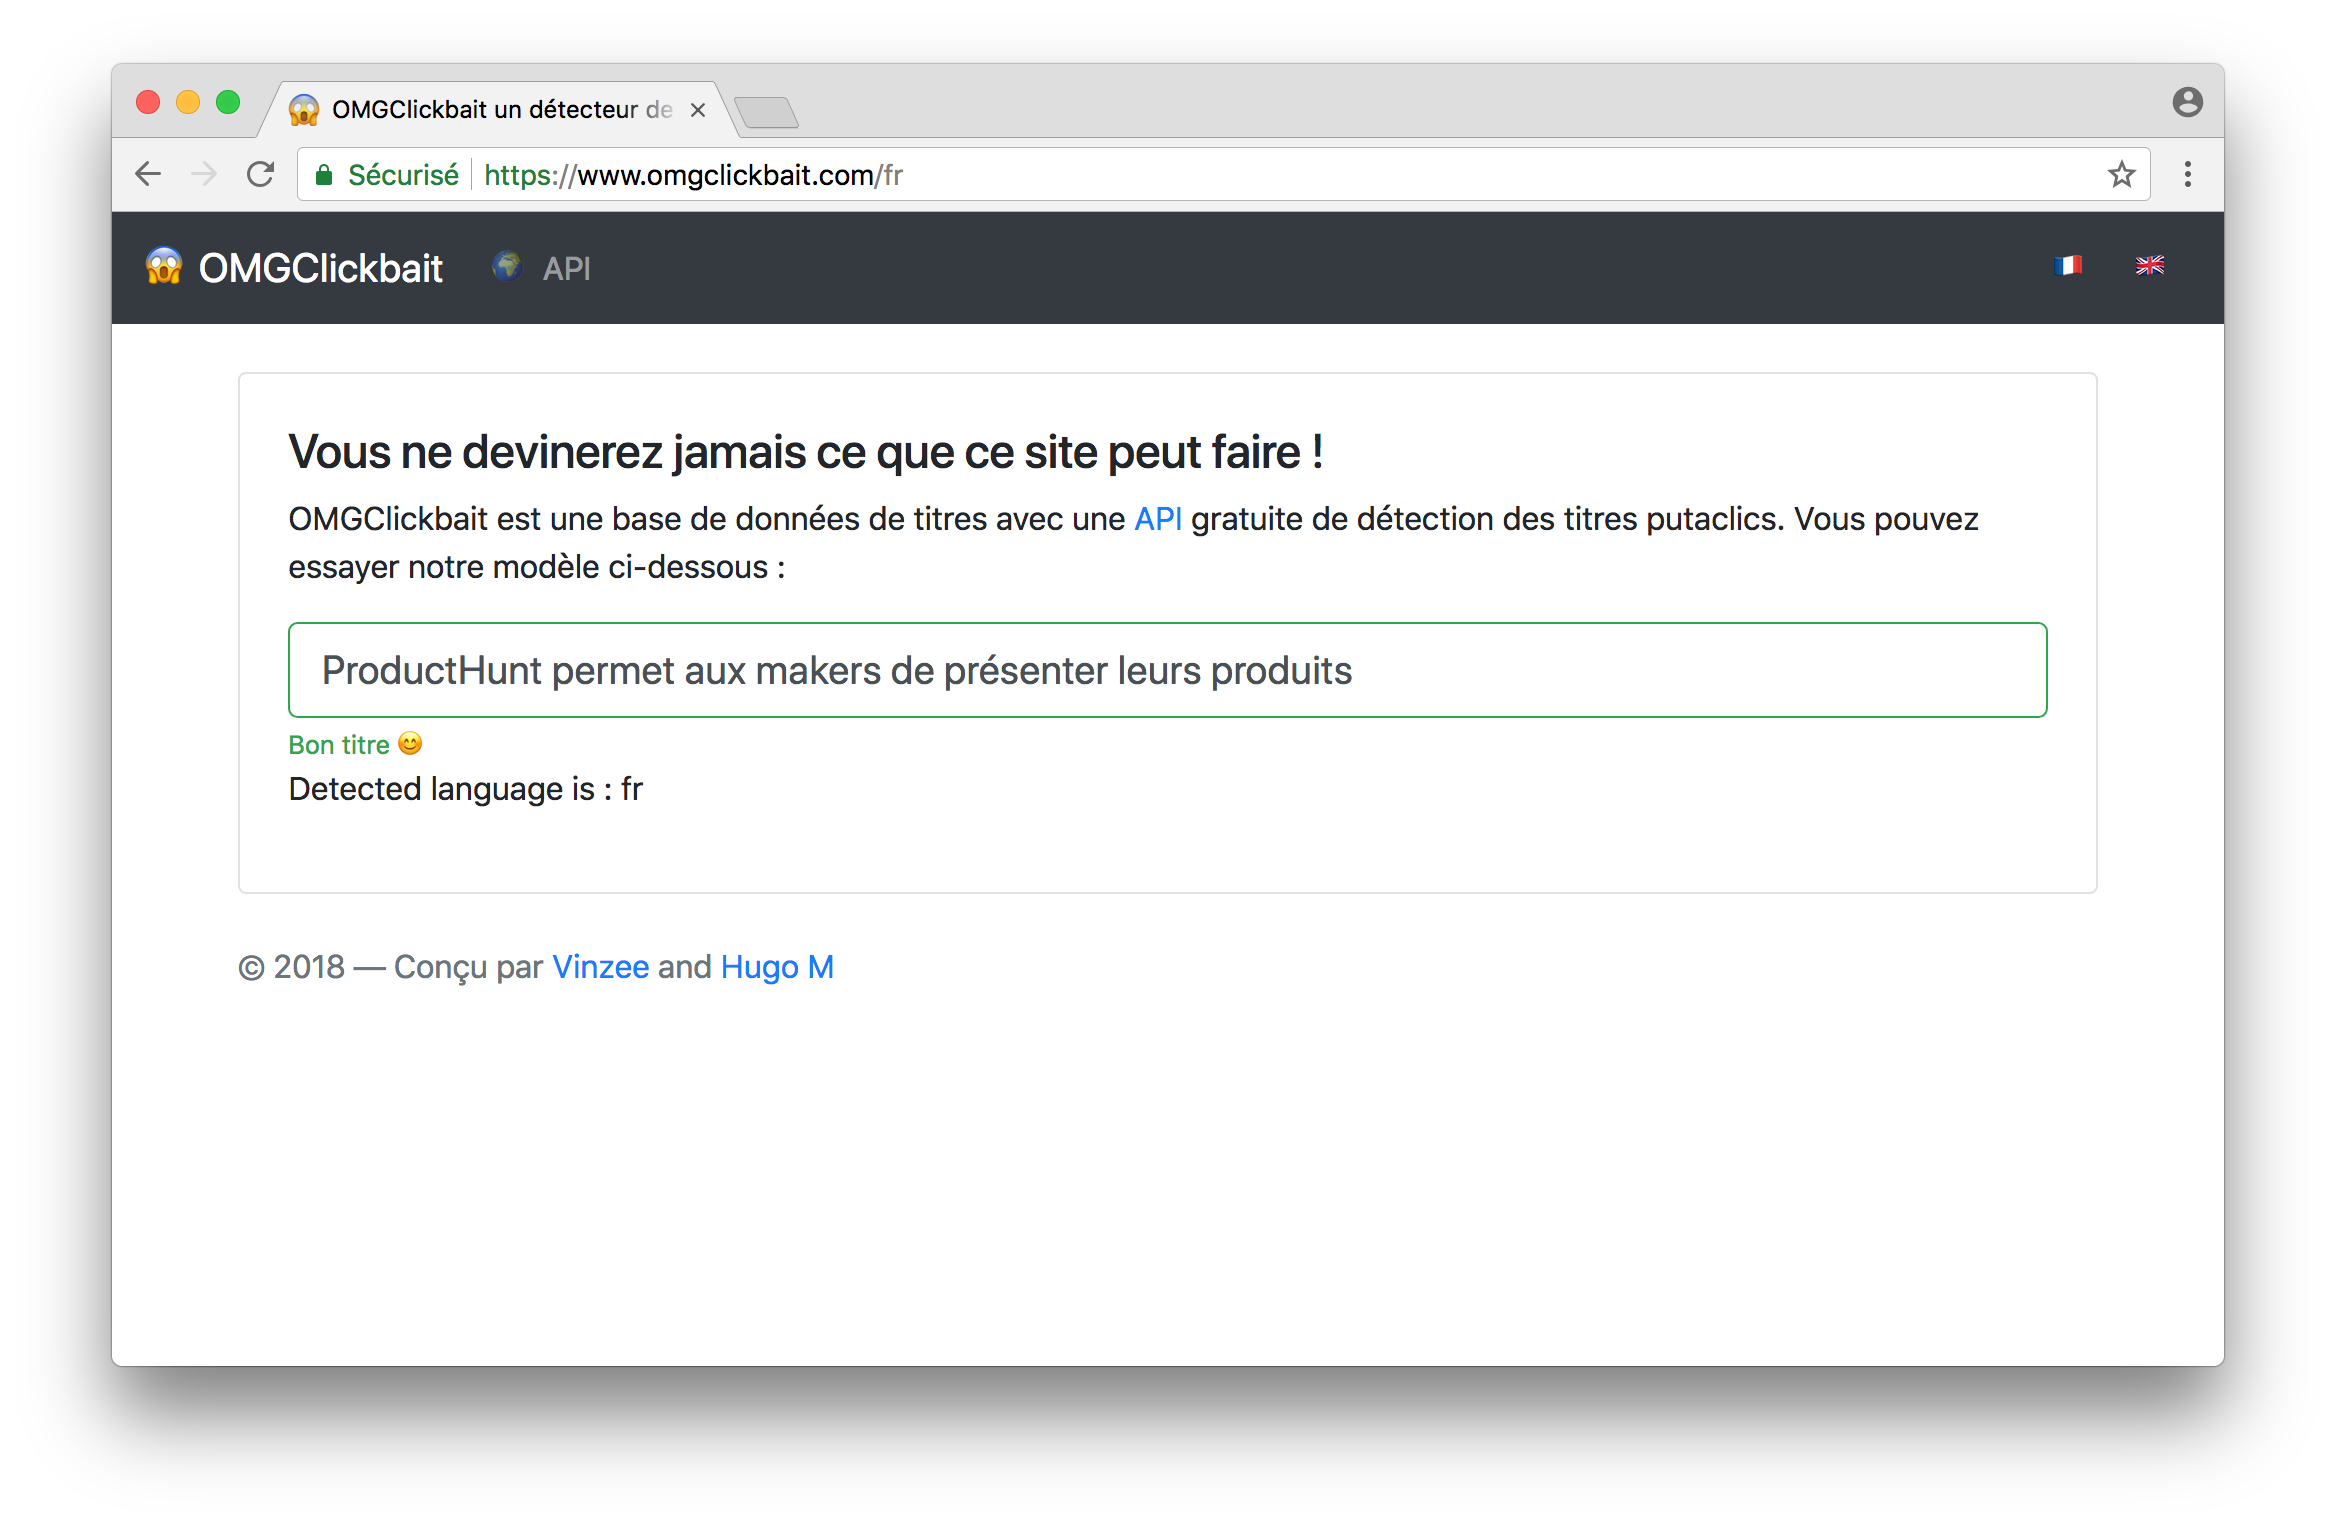Screen dimensions: 2336x1526
Task: Click the globe icon next to API
Action: click(507, 266)
